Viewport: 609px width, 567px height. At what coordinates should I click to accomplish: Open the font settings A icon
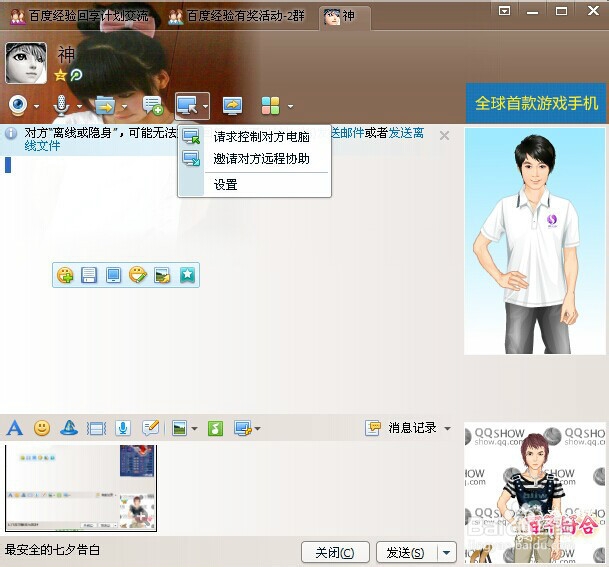click(15, 428)
